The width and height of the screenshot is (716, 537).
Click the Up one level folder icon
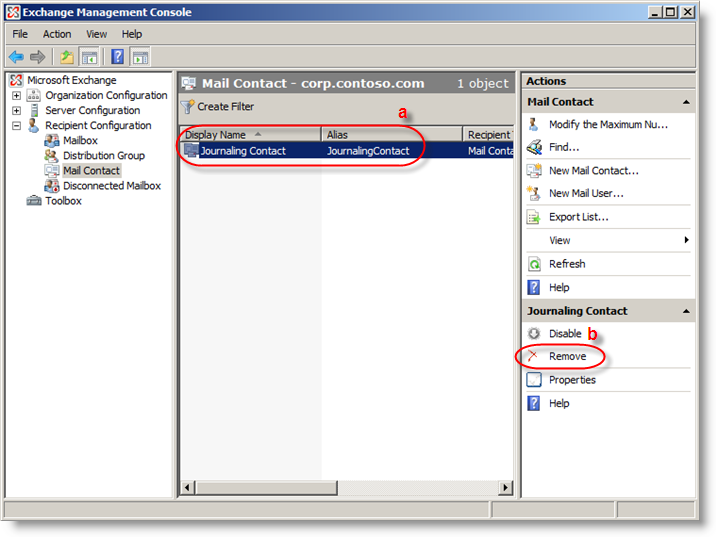coord(67,57)
